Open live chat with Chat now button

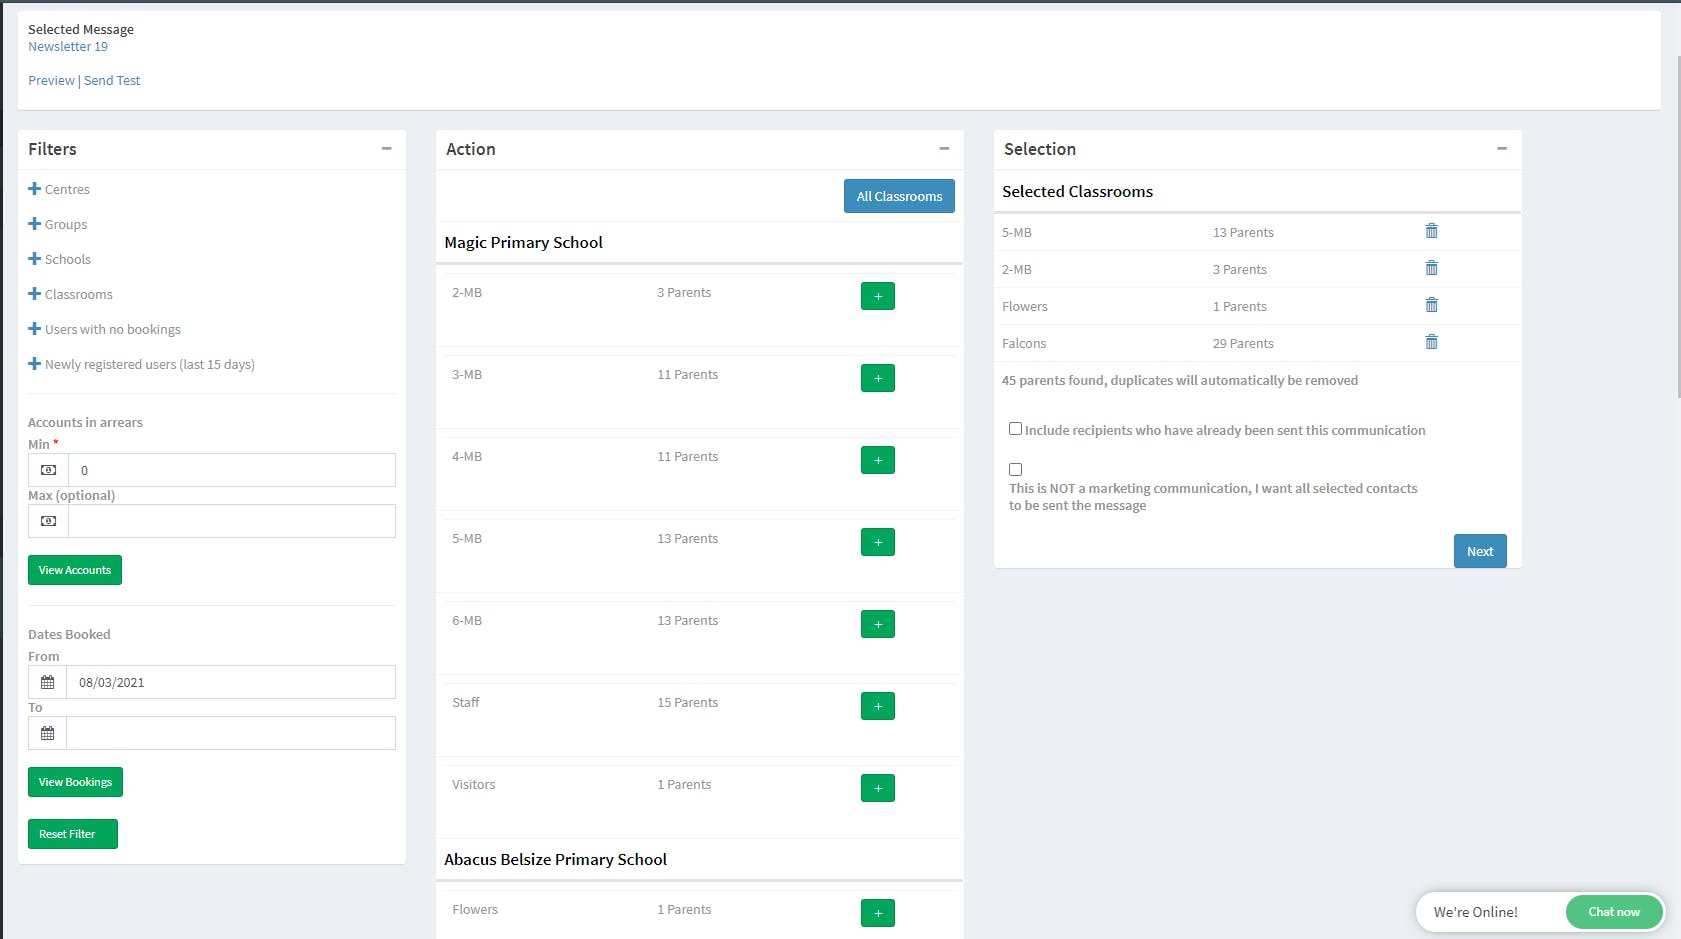1613,911
